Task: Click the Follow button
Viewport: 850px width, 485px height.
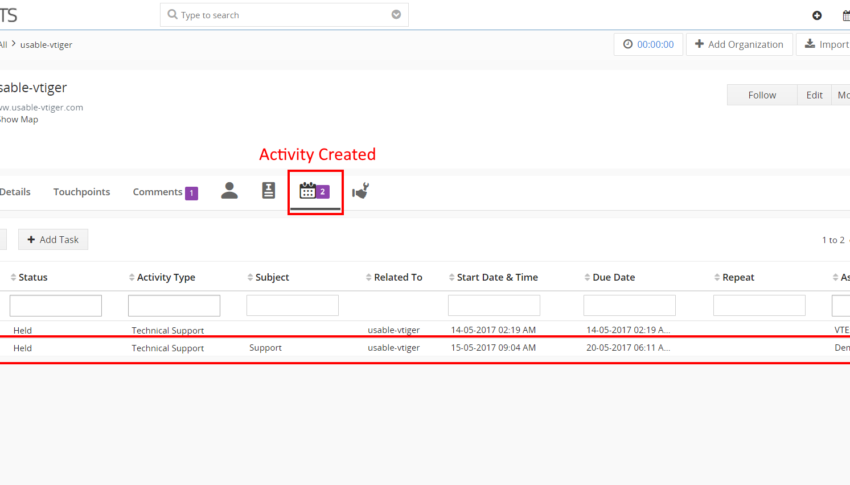Action: pyautogui.click(x=762, y=95)
